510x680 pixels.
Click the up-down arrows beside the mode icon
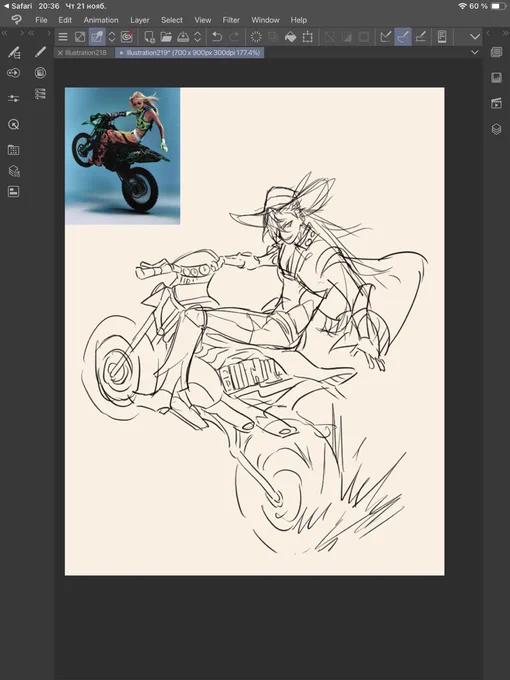(111, 37)
